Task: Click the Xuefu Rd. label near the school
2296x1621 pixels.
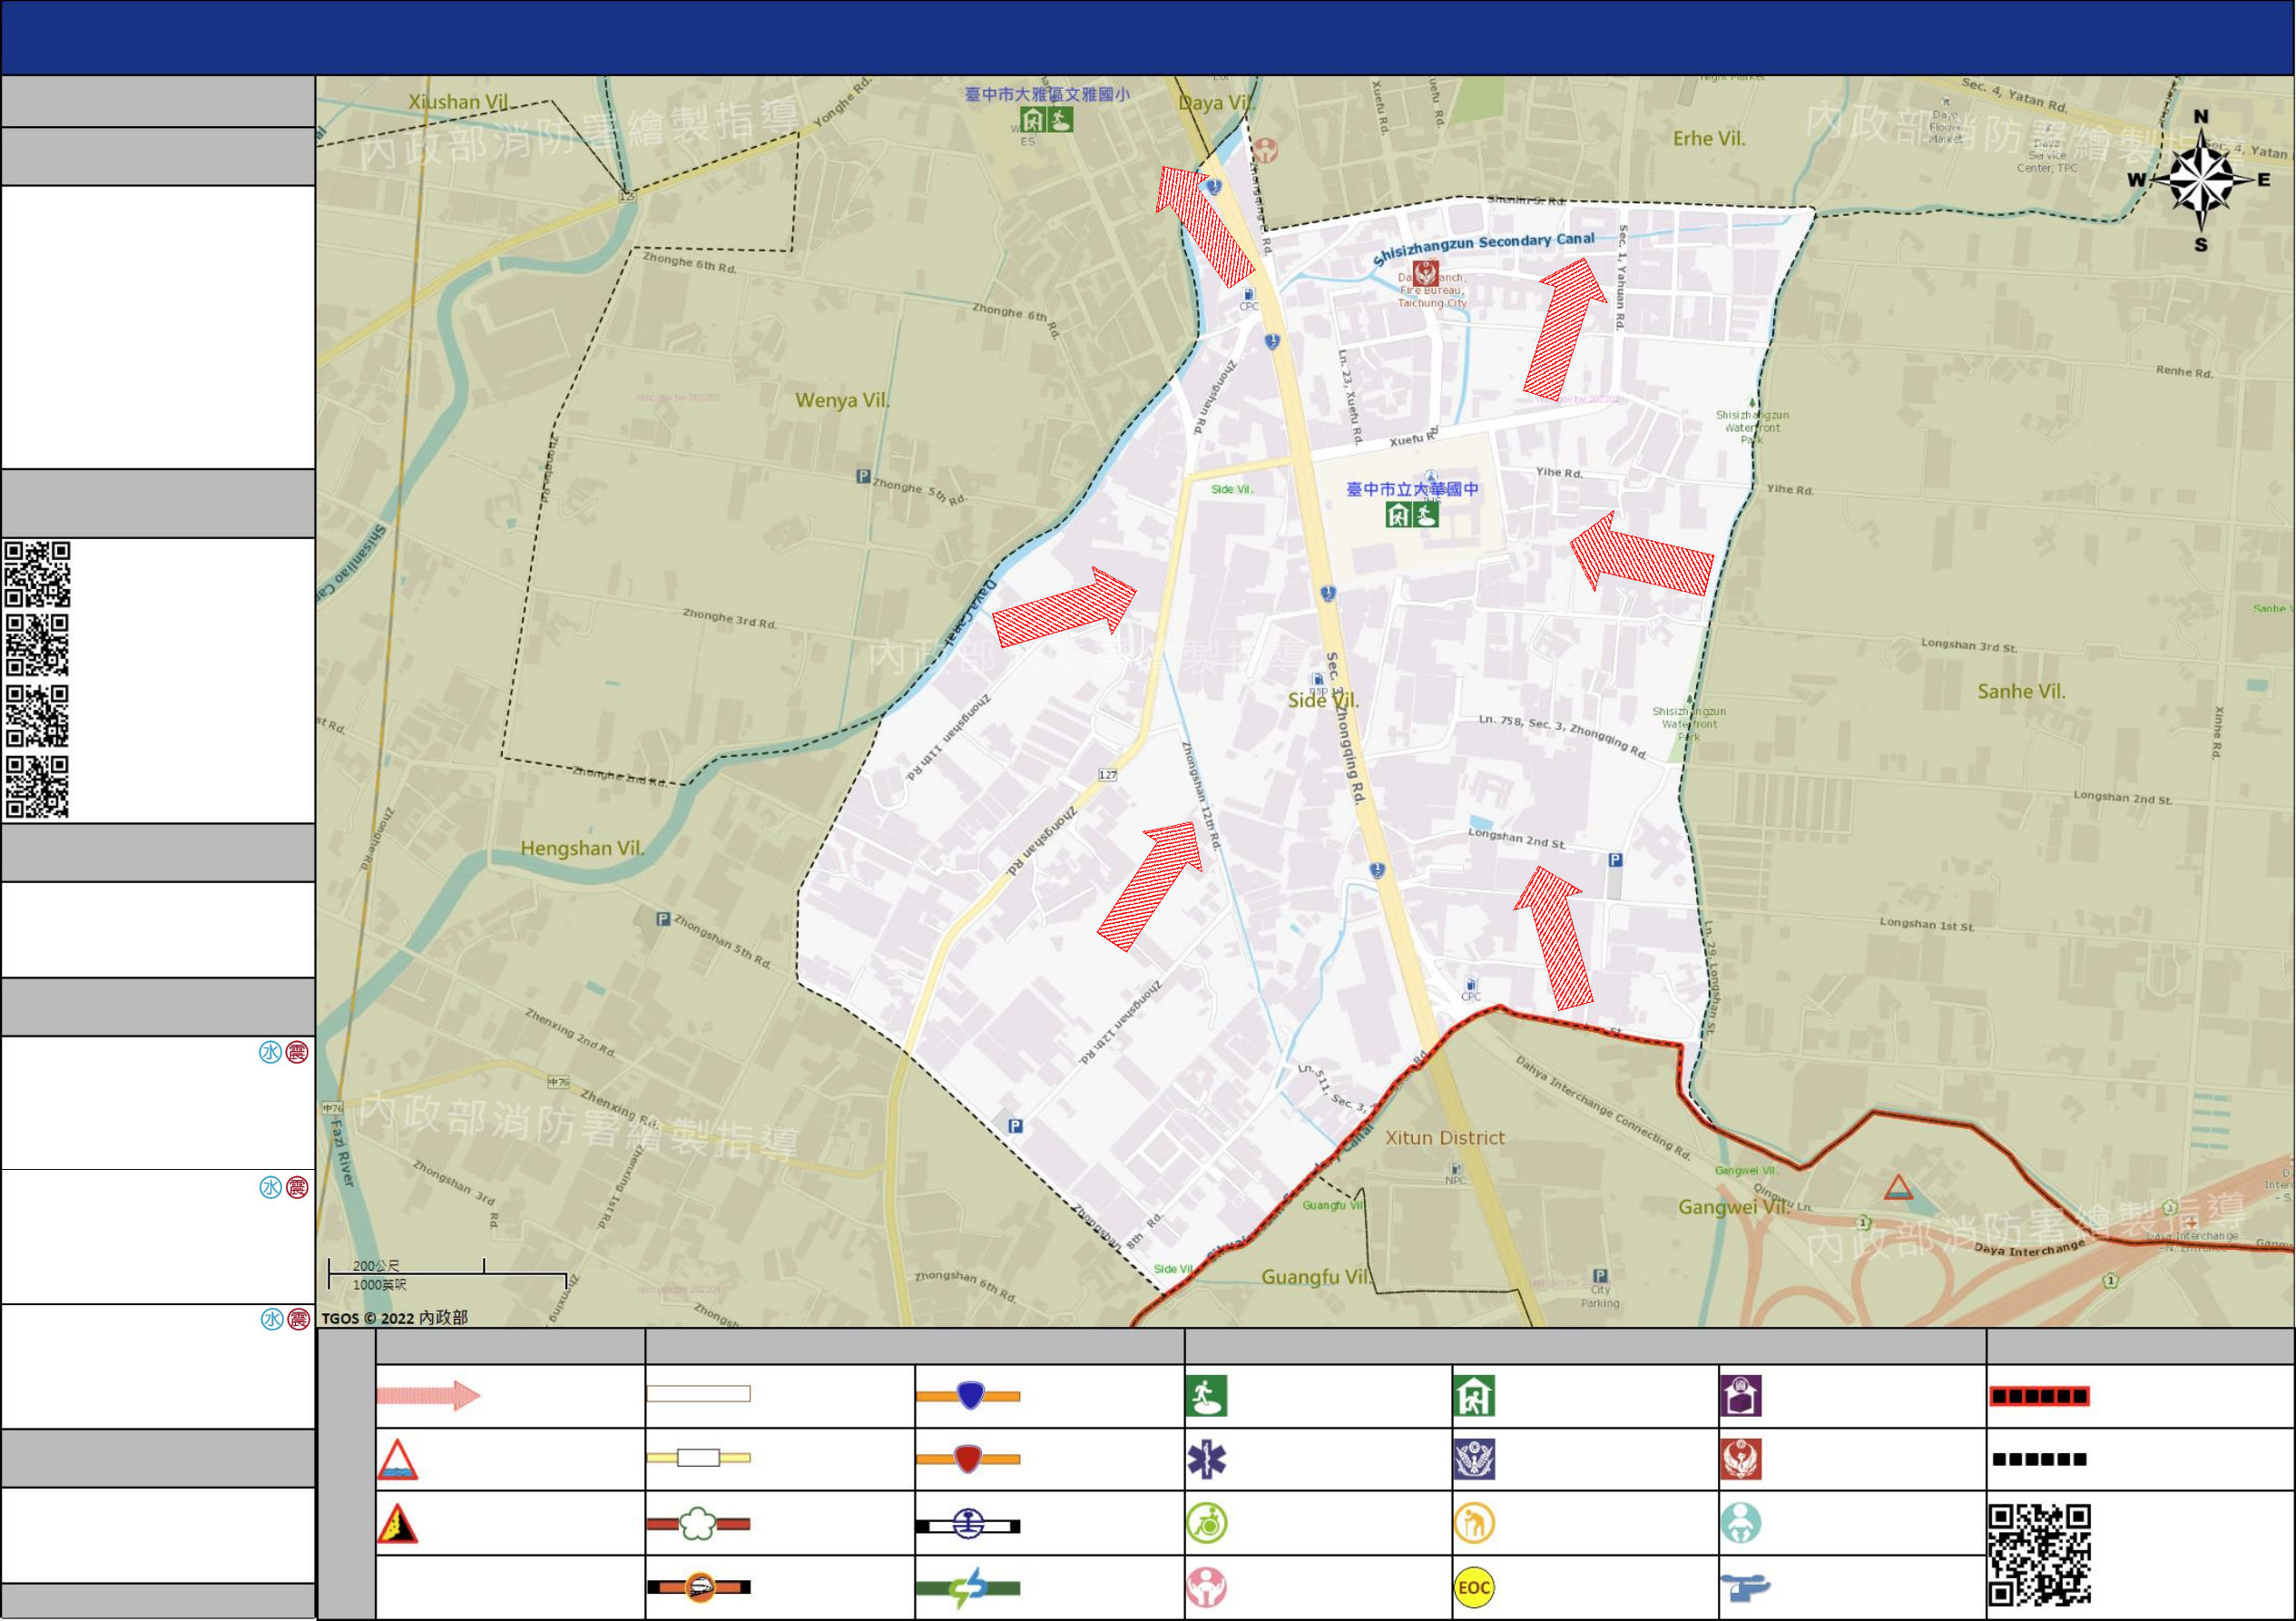Action: coord(1414,437)
